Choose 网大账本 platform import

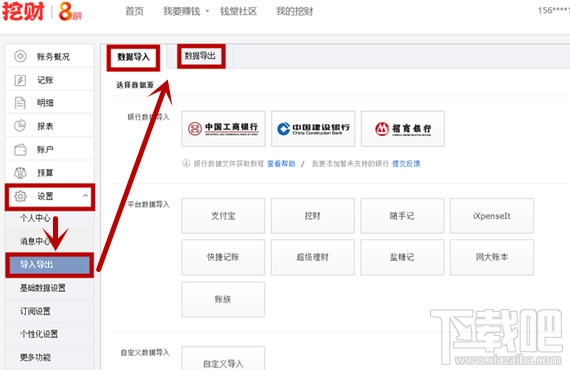click(492, 257)
